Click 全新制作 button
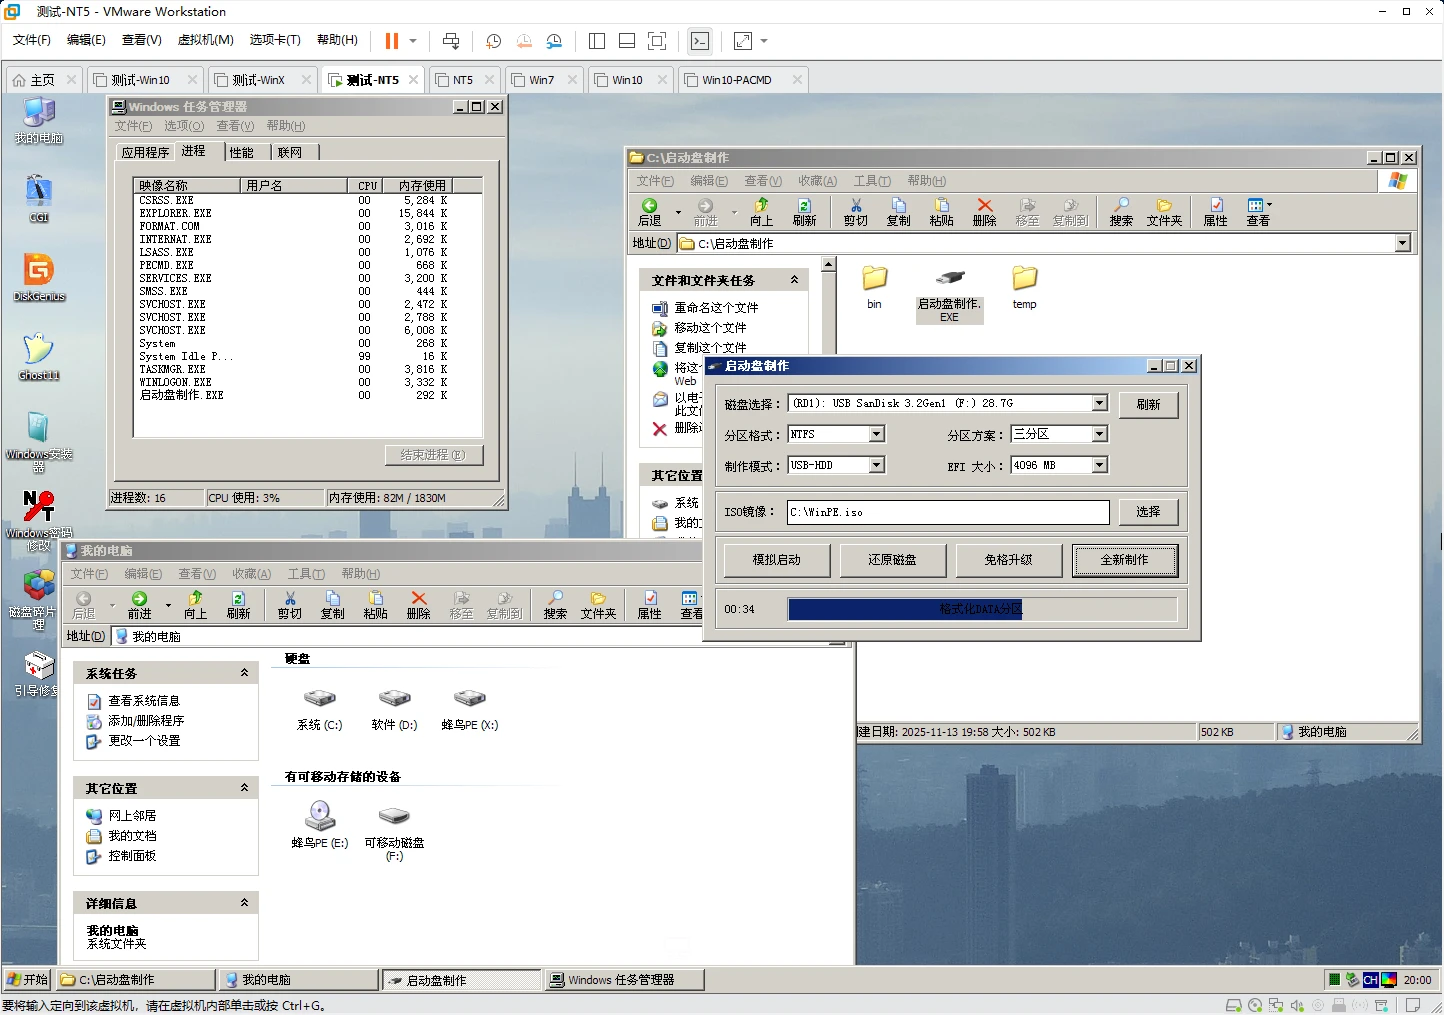Screen dimensions: 1444x1015 1125,560
